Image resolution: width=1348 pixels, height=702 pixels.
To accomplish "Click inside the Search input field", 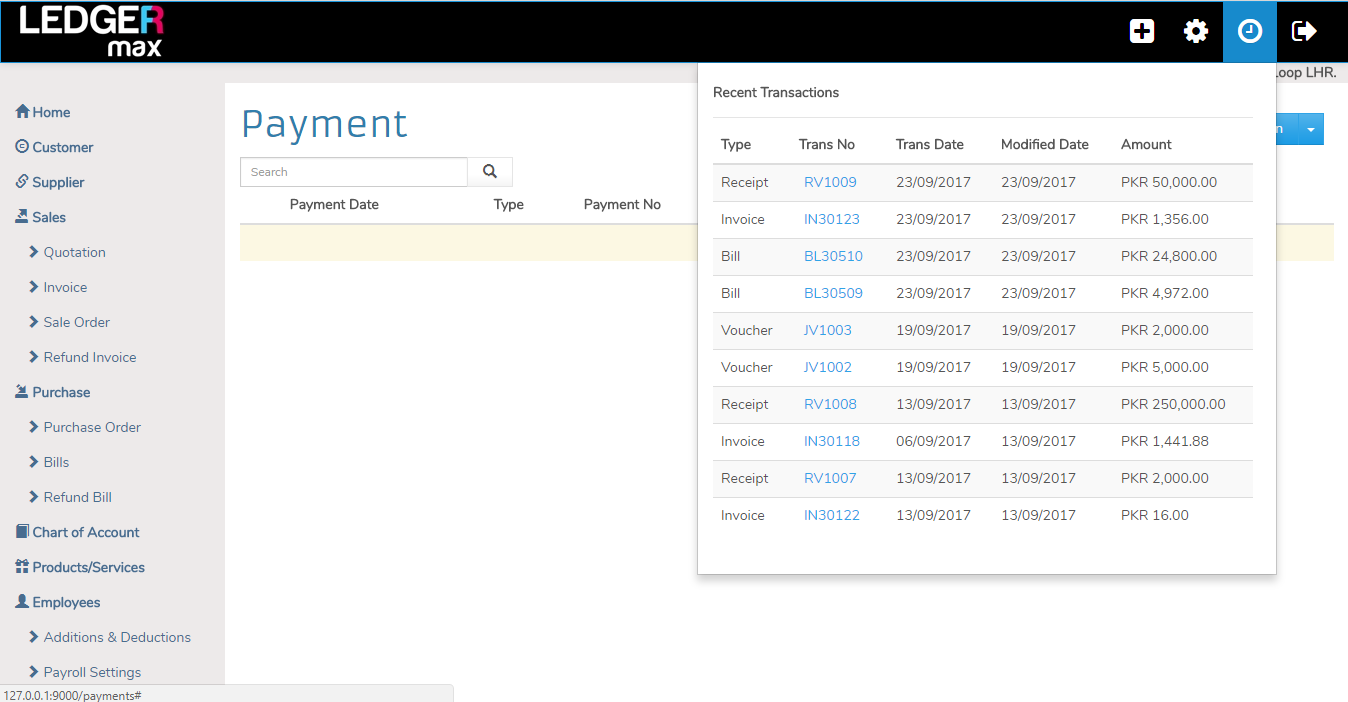I will (x=353, y=172).
